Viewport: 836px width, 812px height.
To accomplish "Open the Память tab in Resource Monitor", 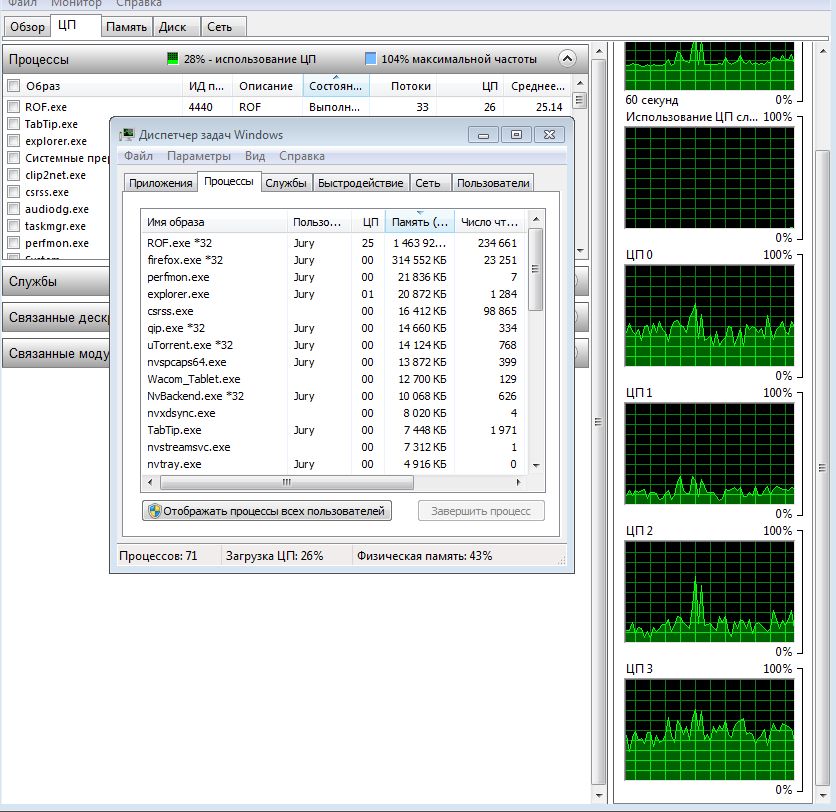I will 127,27.
